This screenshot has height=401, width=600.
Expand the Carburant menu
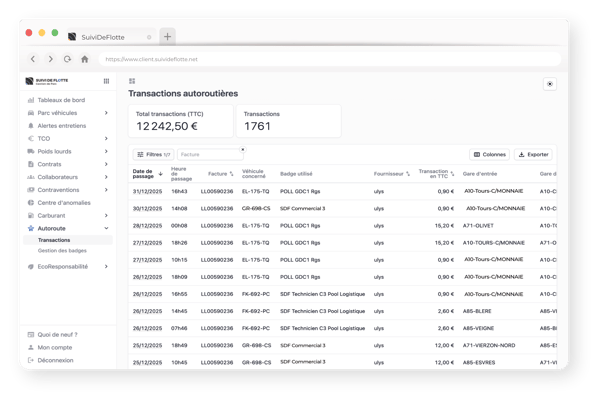tap(106, 216)
